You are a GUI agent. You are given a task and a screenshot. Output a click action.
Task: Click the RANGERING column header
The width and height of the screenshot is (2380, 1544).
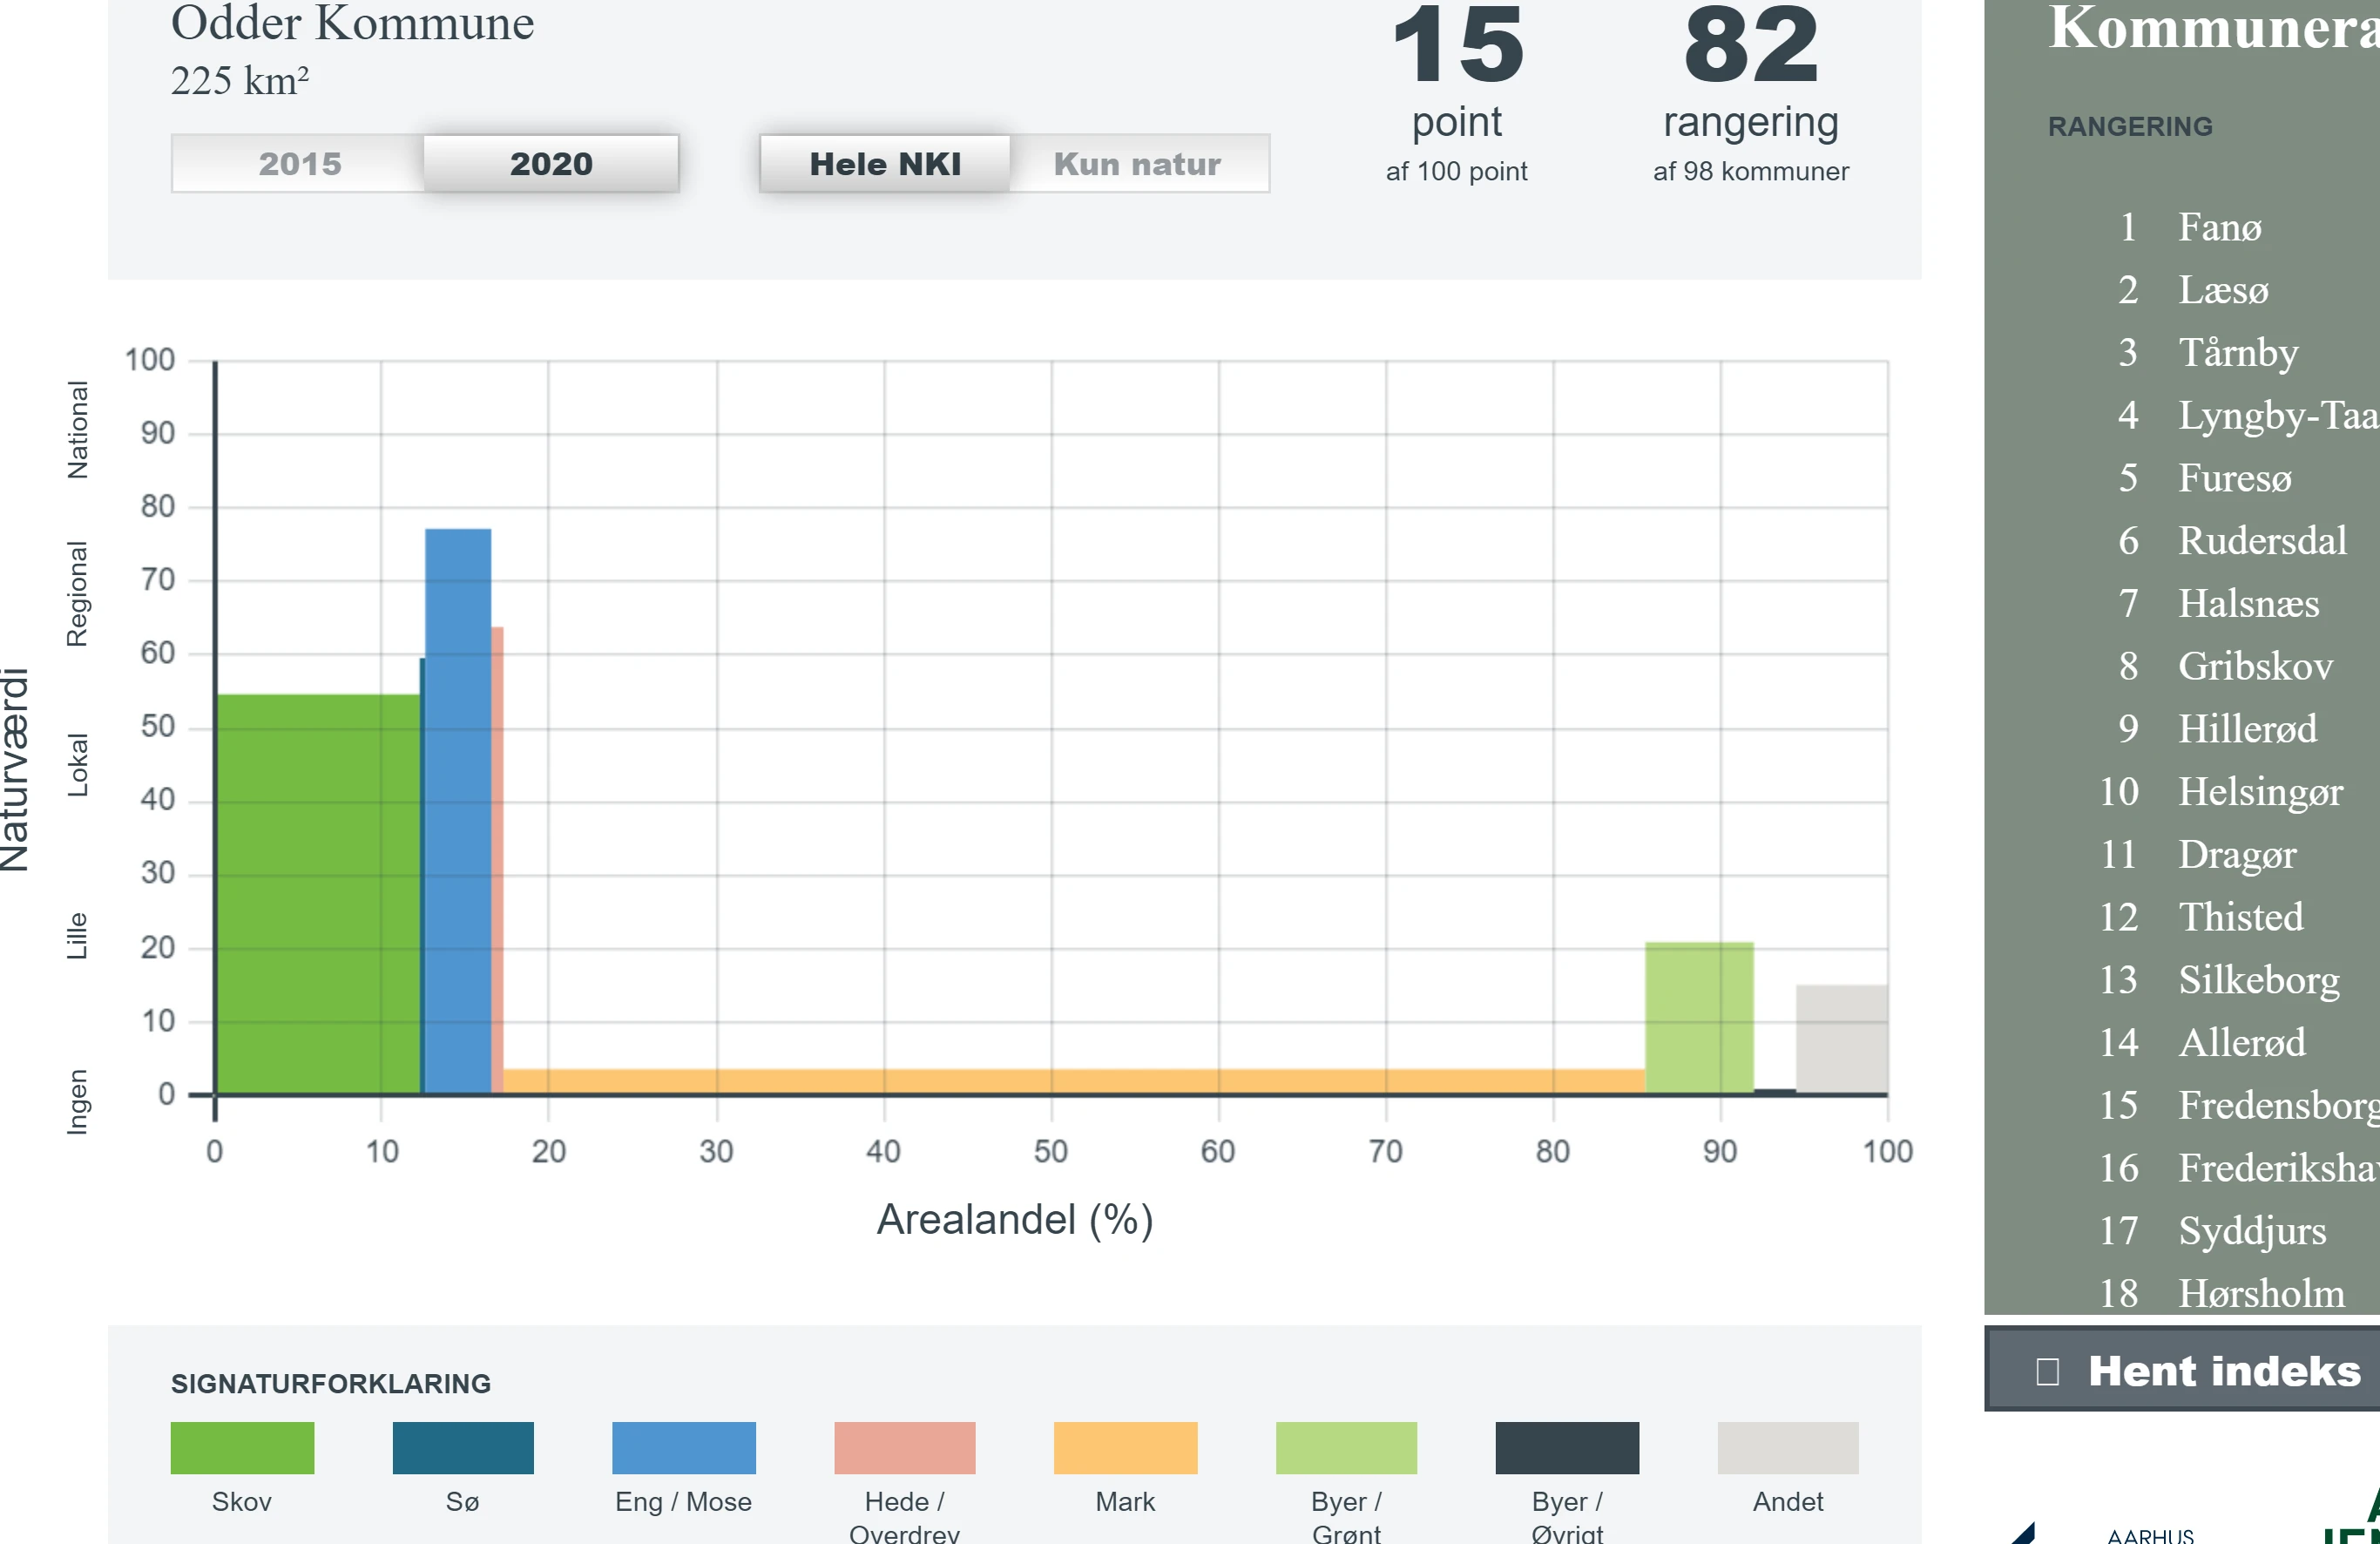[x=2130, y=127]
